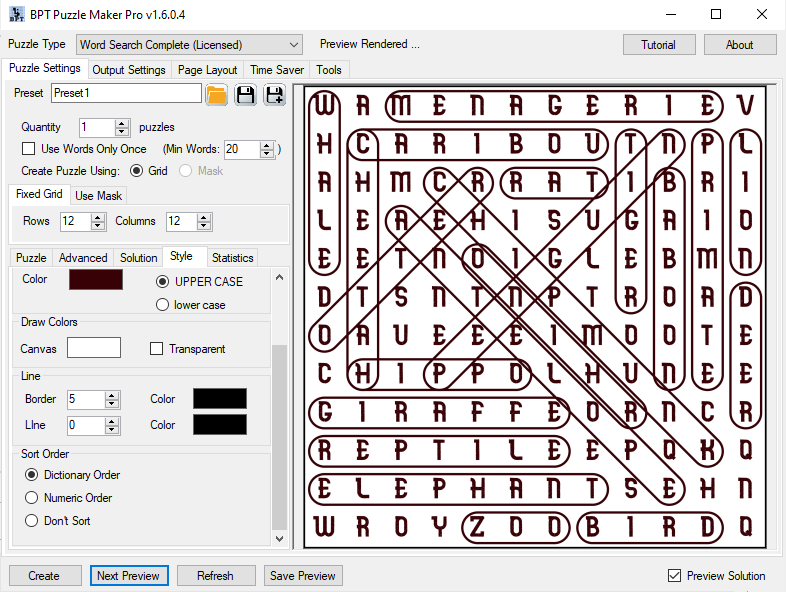Screen dimensions: 786x592
Task: Enable Use Words Only Once checkbox
Action: (x=29, y=149)
